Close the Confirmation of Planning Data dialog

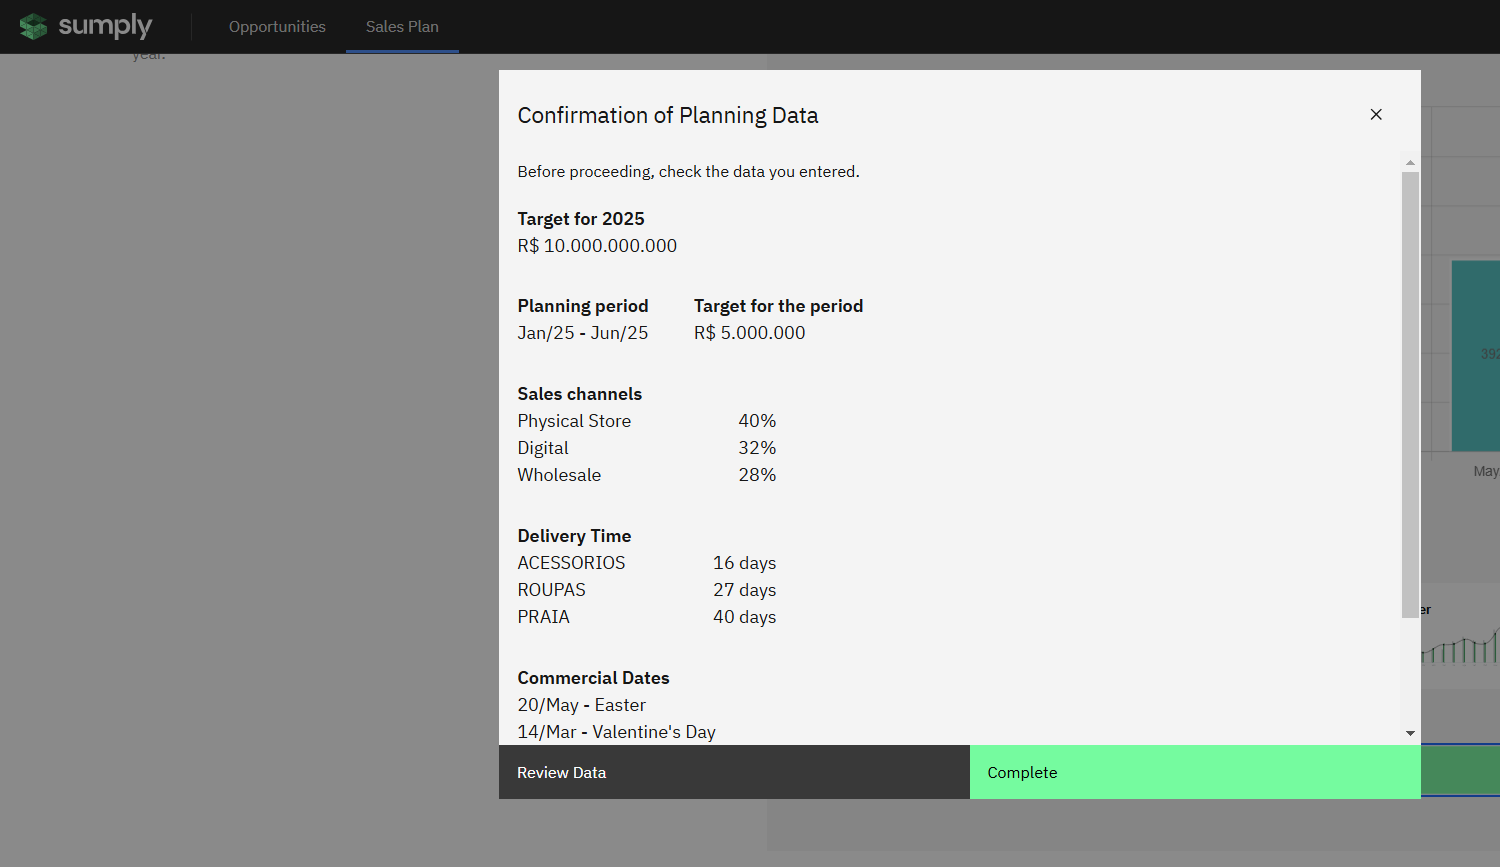[x=1376, y=115]
